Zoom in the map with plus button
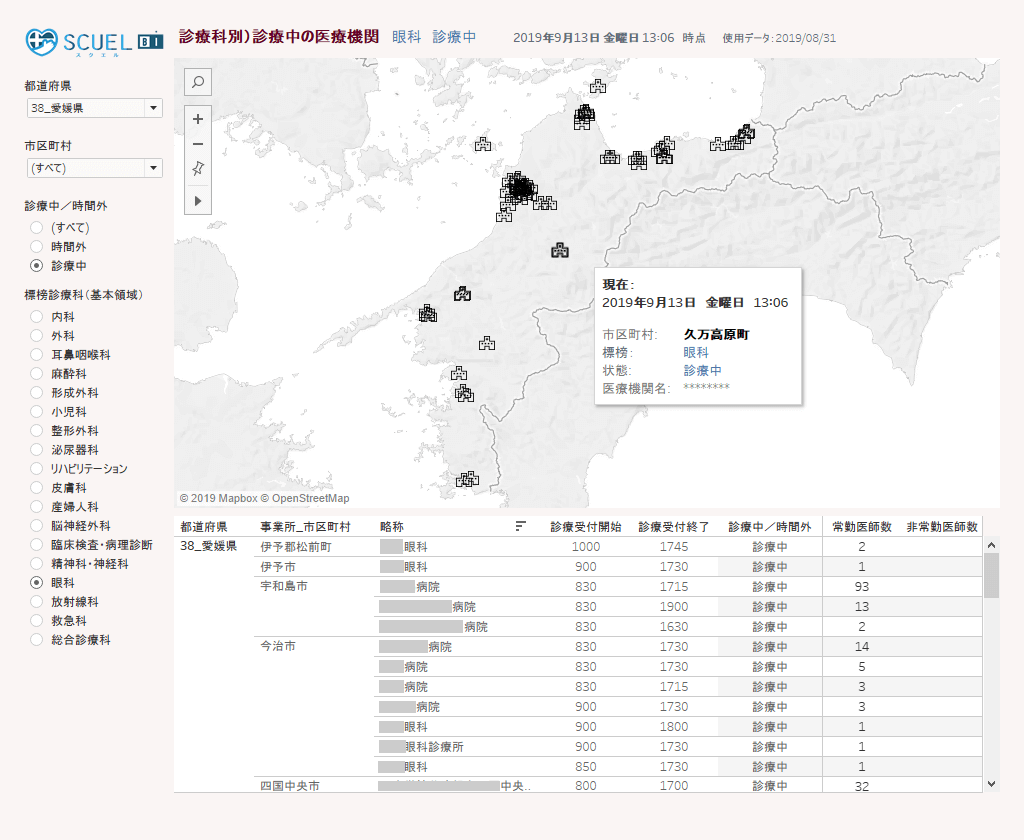1024x840 pixels. coord(198,119)
